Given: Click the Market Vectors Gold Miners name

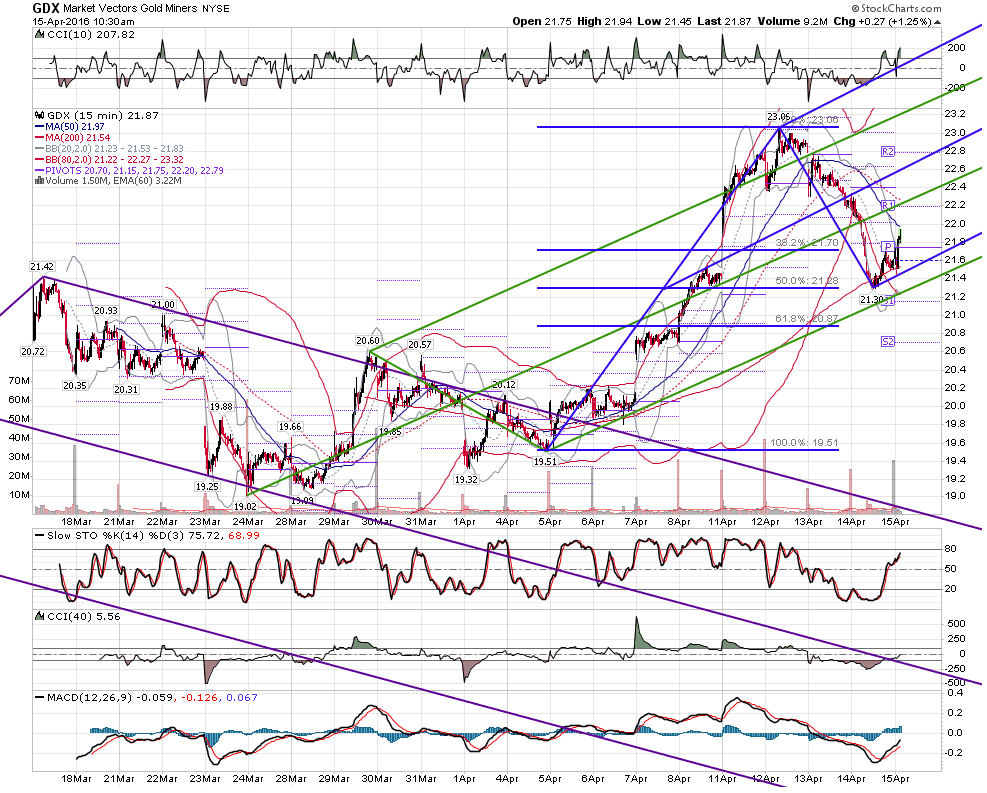Looking at the screenshot, I should coord(131,9).
